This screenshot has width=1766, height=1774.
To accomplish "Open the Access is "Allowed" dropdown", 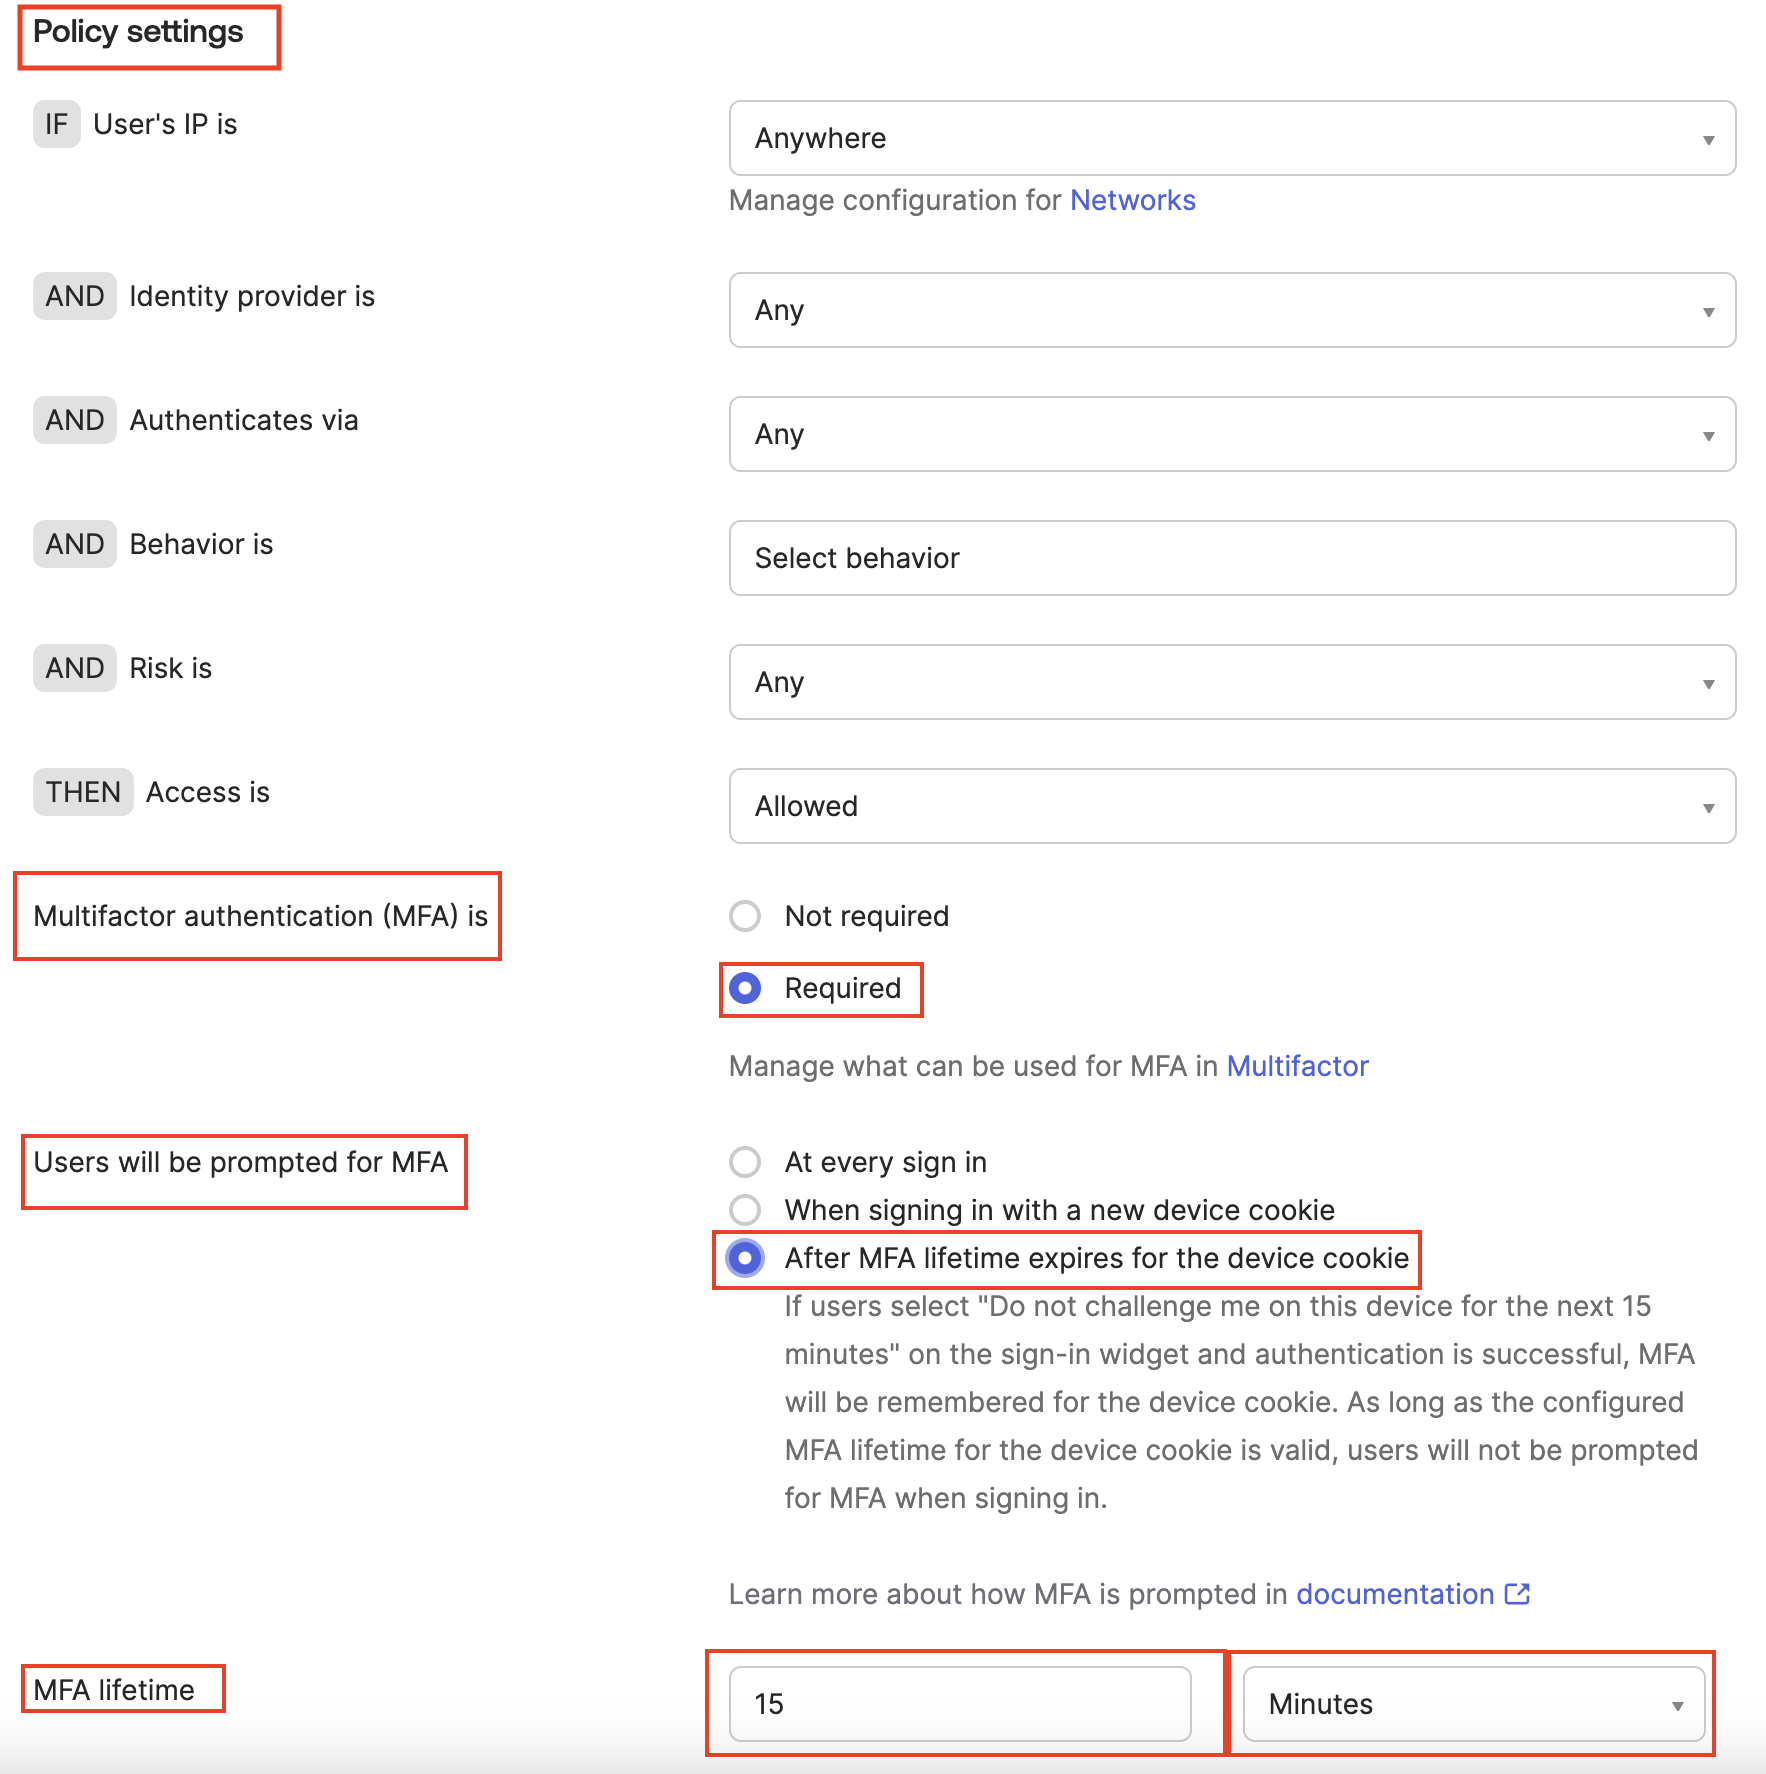I will click(x=1232, y=806).
